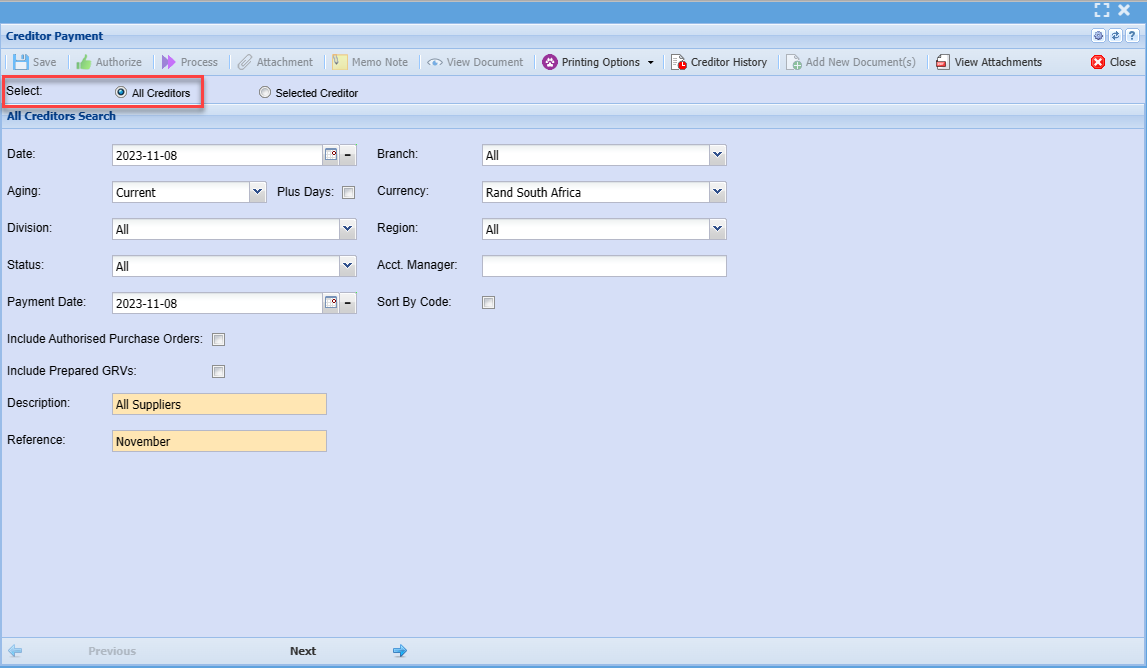This screenshot has width=1147, height=668.
Task: Expand the Aging dropdown showing Current
Action: [x=257, y=192]
